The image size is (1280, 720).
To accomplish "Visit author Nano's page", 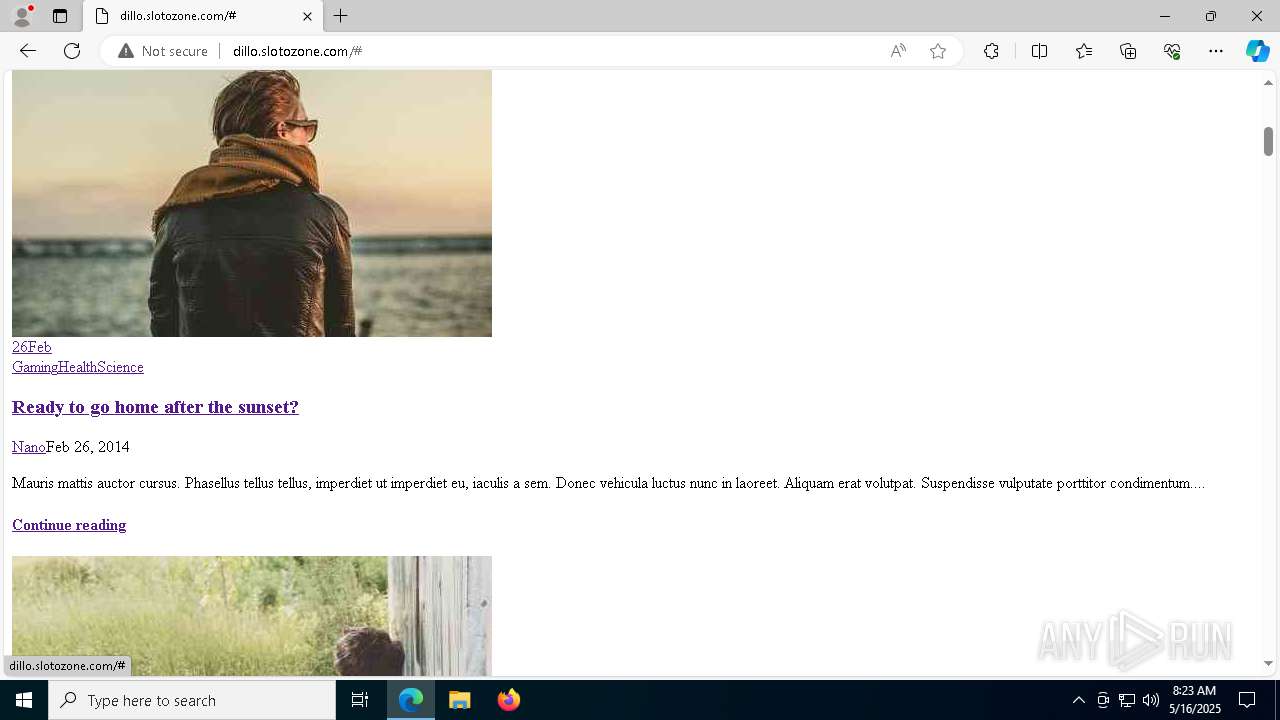I will (29, 447).
